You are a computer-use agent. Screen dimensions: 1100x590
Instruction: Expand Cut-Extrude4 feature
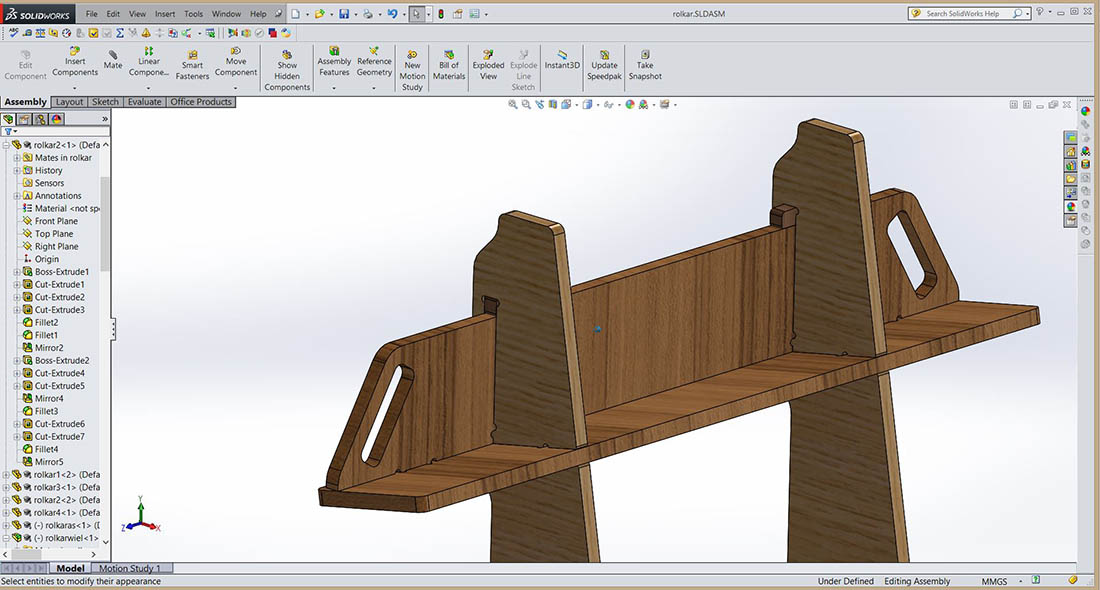[x=17, y=373]
